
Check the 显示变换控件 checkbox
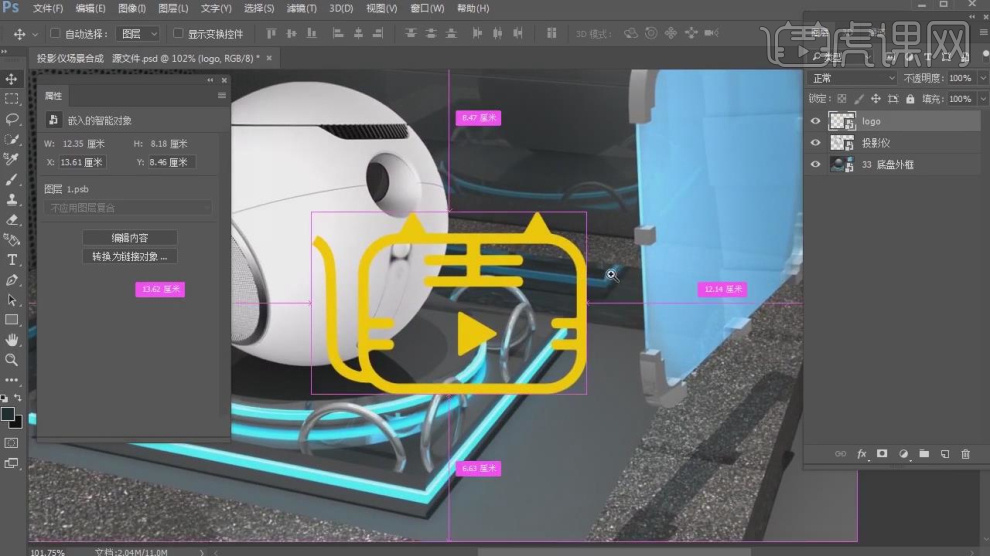pyautogui.click(x=179, y=34)
